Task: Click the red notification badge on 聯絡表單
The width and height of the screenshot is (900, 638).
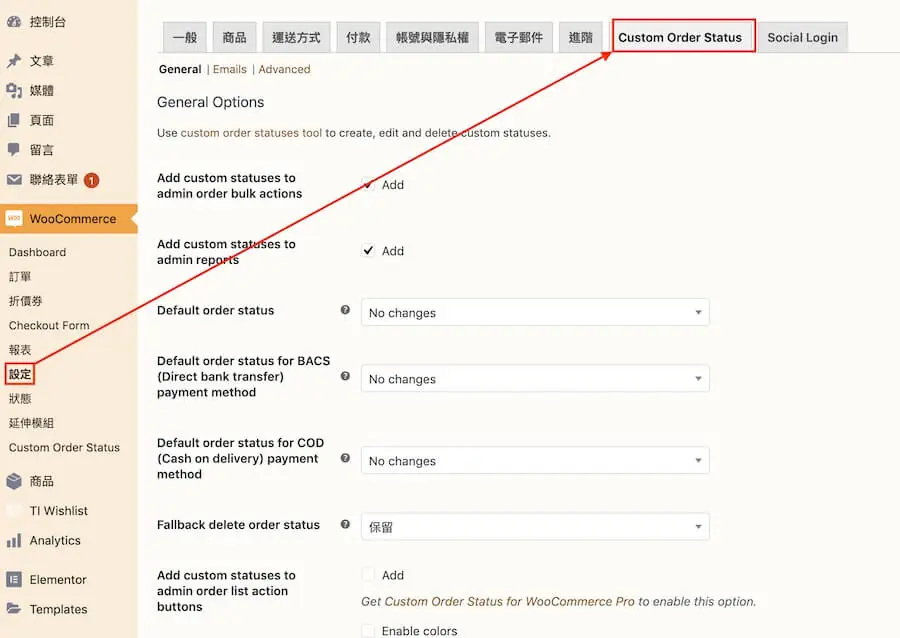Action: pyautogui.click(x=91, y=180)
